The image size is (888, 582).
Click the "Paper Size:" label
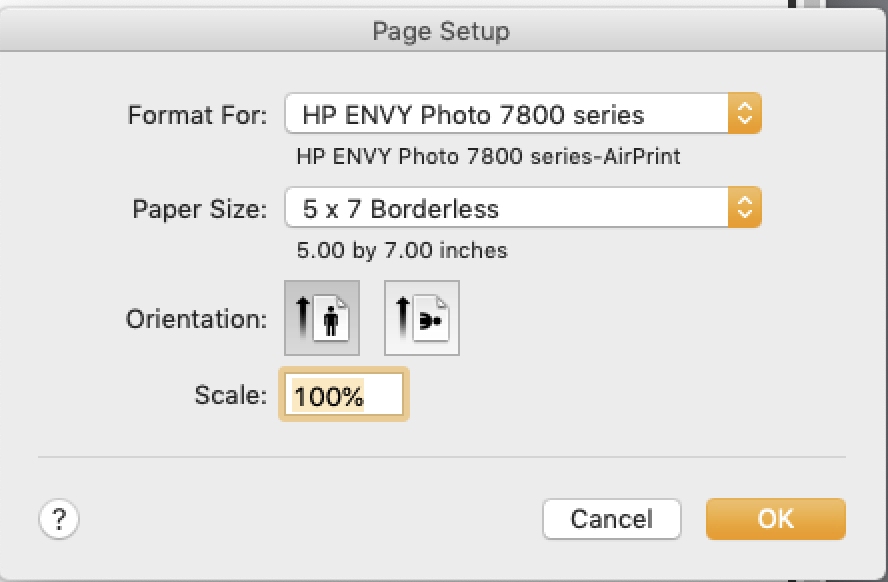[200, 209]
